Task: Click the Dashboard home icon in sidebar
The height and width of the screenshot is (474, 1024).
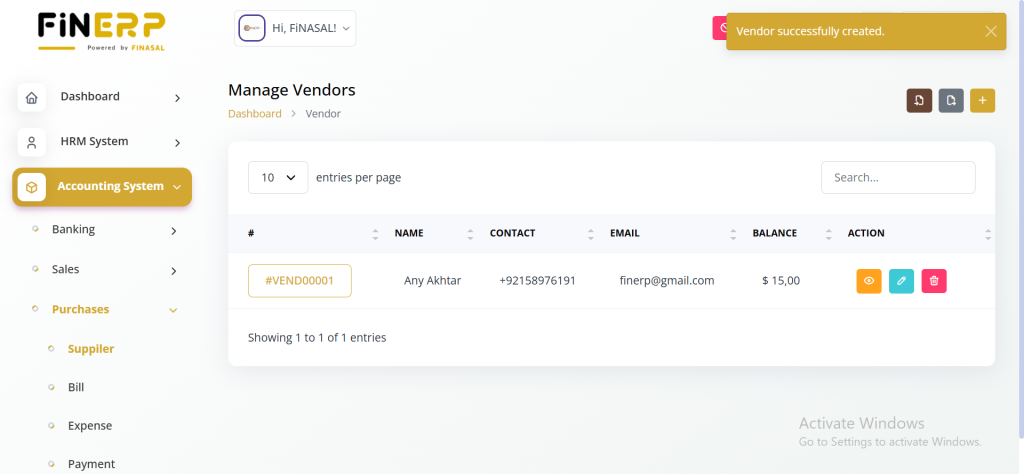Action: [x=32, y=98]
